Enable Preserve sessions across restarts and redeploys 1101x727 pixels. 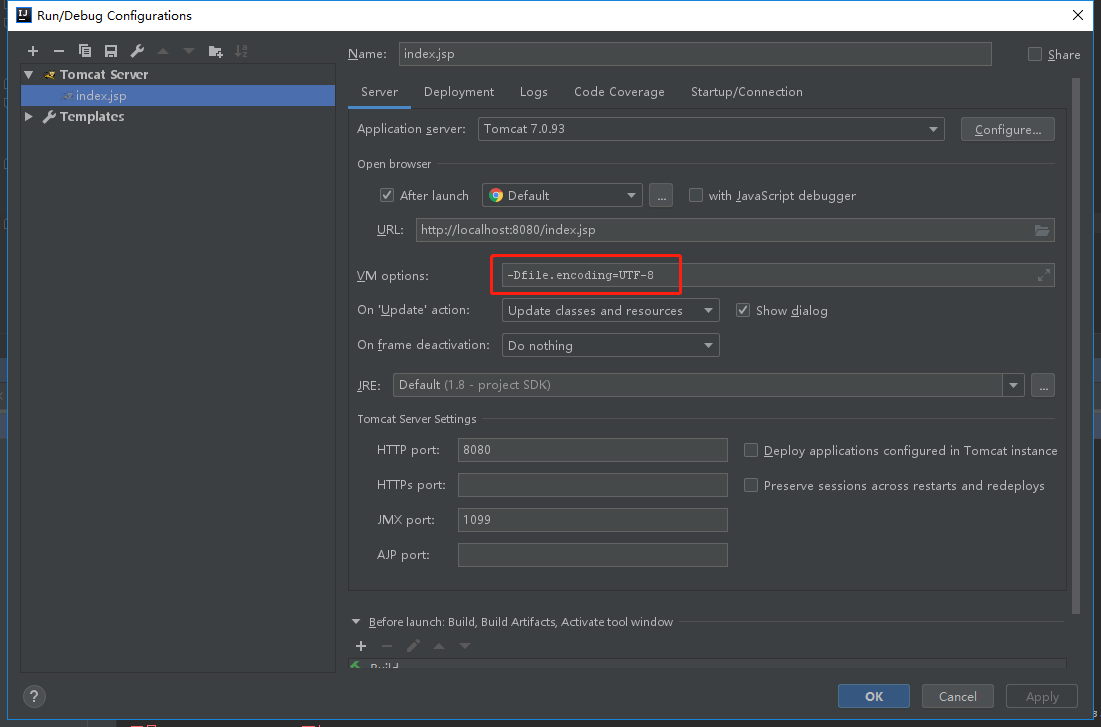click(751, 485)
